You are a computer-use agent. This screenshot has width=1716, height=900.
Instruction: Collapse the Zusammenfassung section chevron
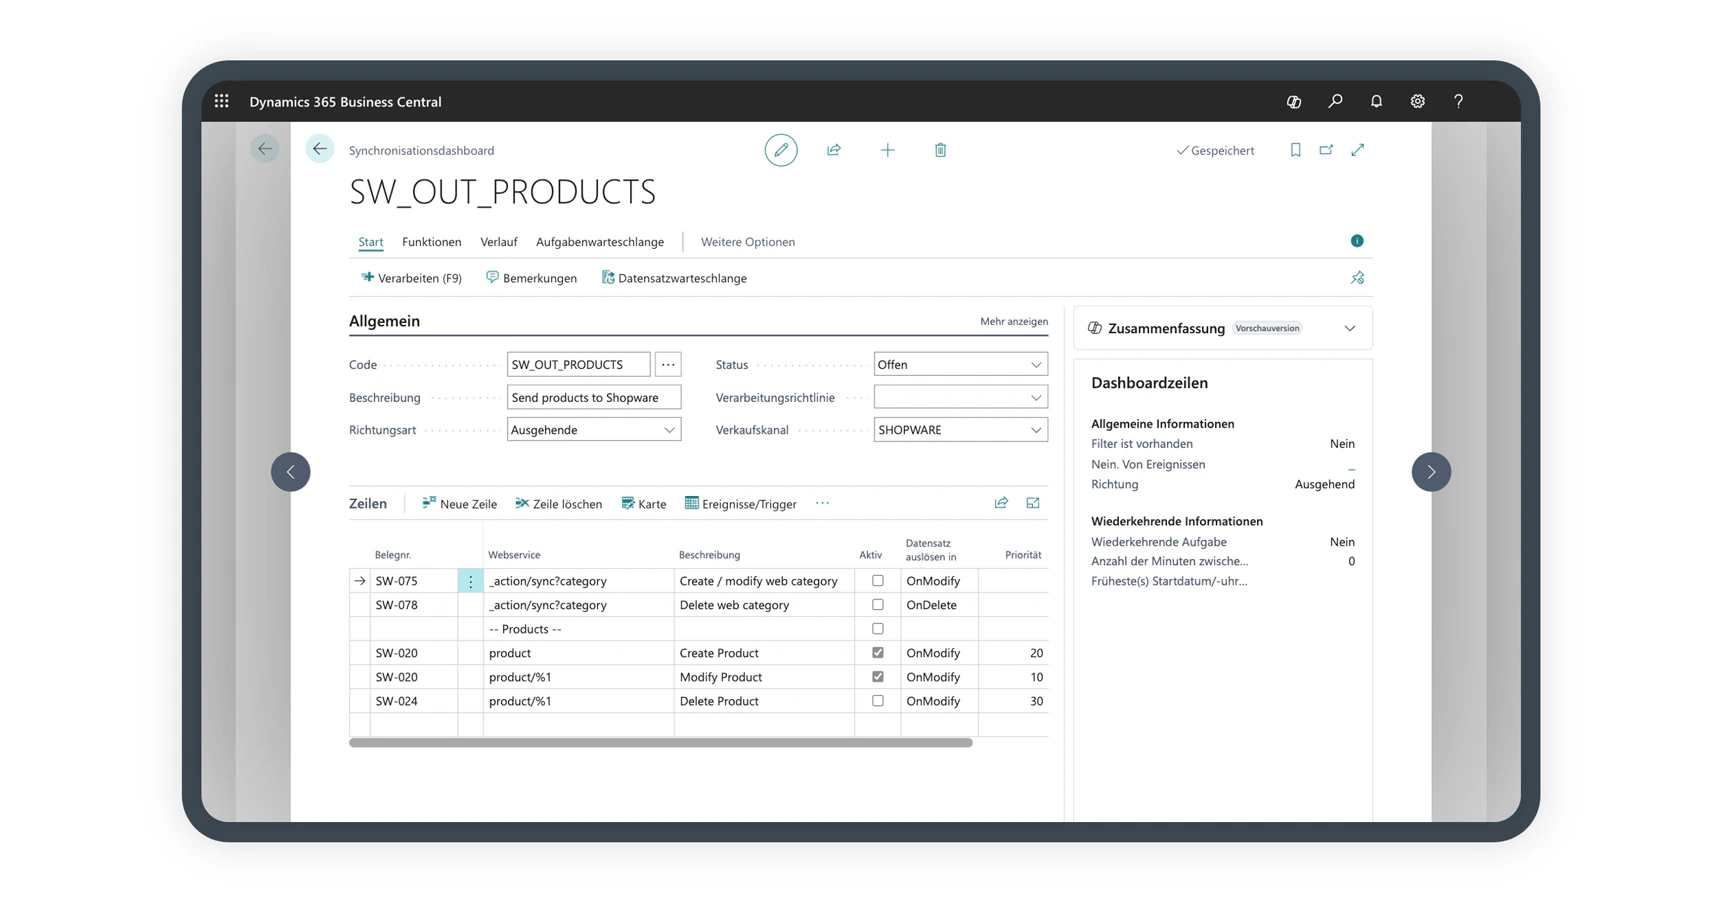[1350, 328]
